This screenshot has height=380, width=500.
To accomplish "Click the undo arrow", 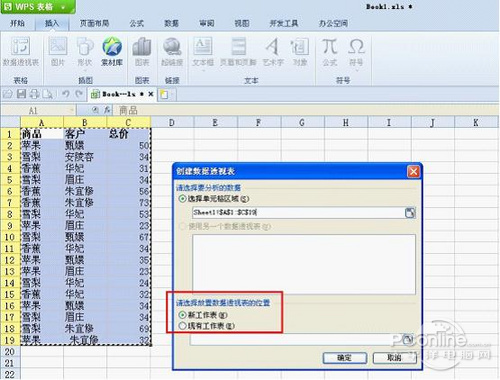I will tap(66, 94).
